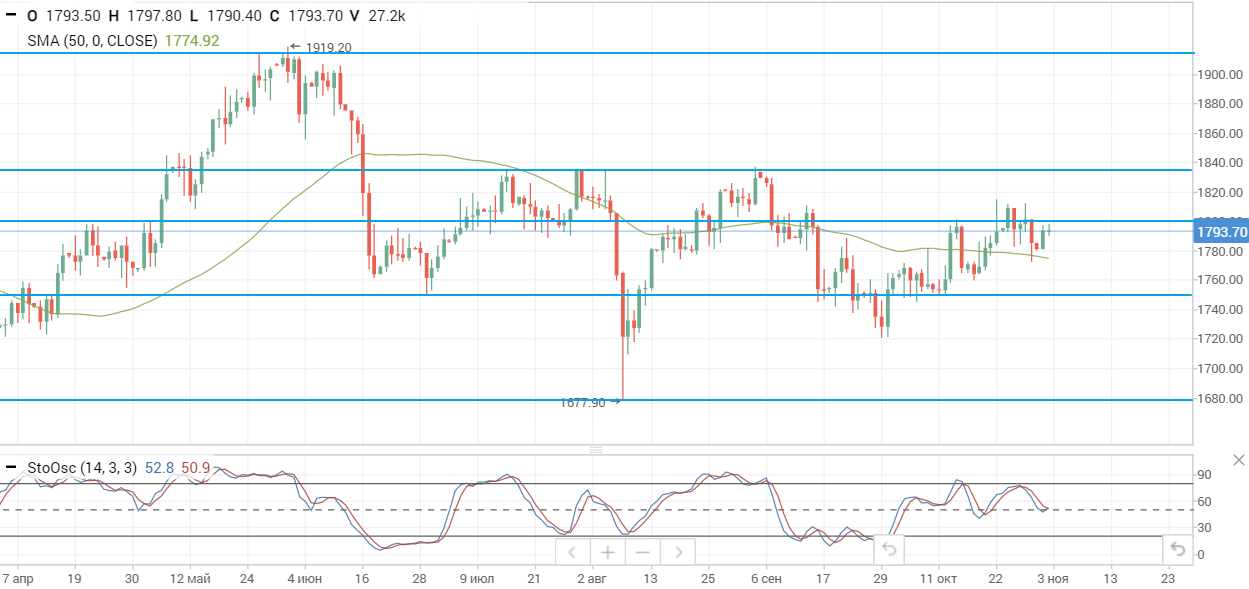Click the date label 11 окт
1249x589 pixels.
(x=939, y=579)
